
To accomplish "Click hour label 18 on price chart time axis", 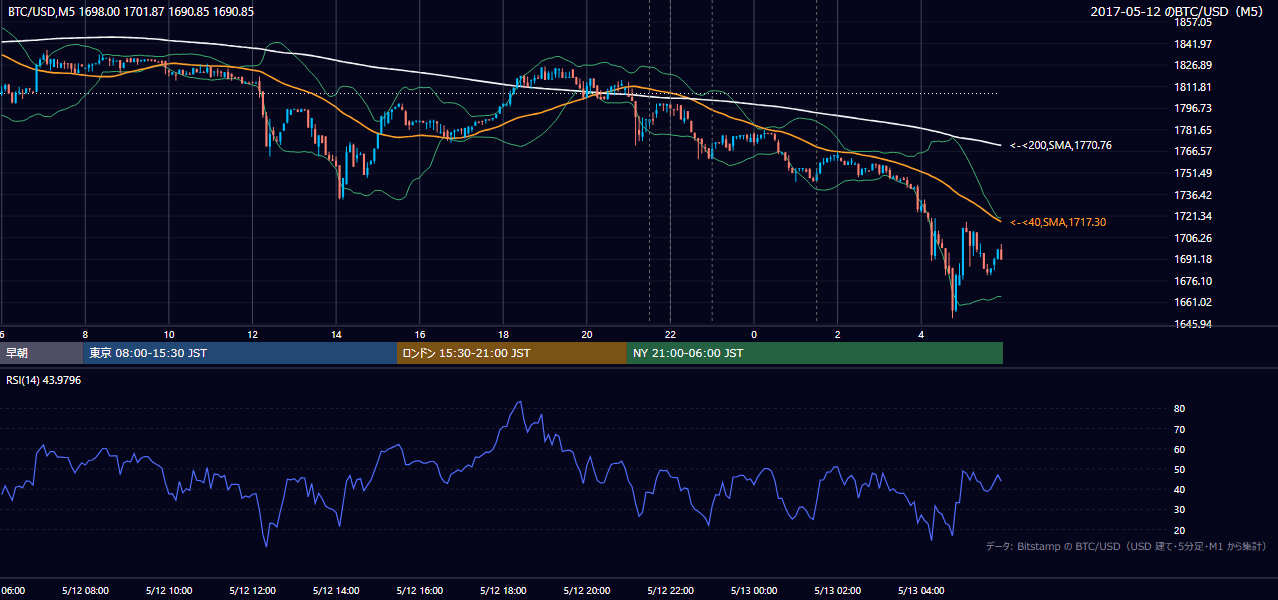I will [504, 334].
